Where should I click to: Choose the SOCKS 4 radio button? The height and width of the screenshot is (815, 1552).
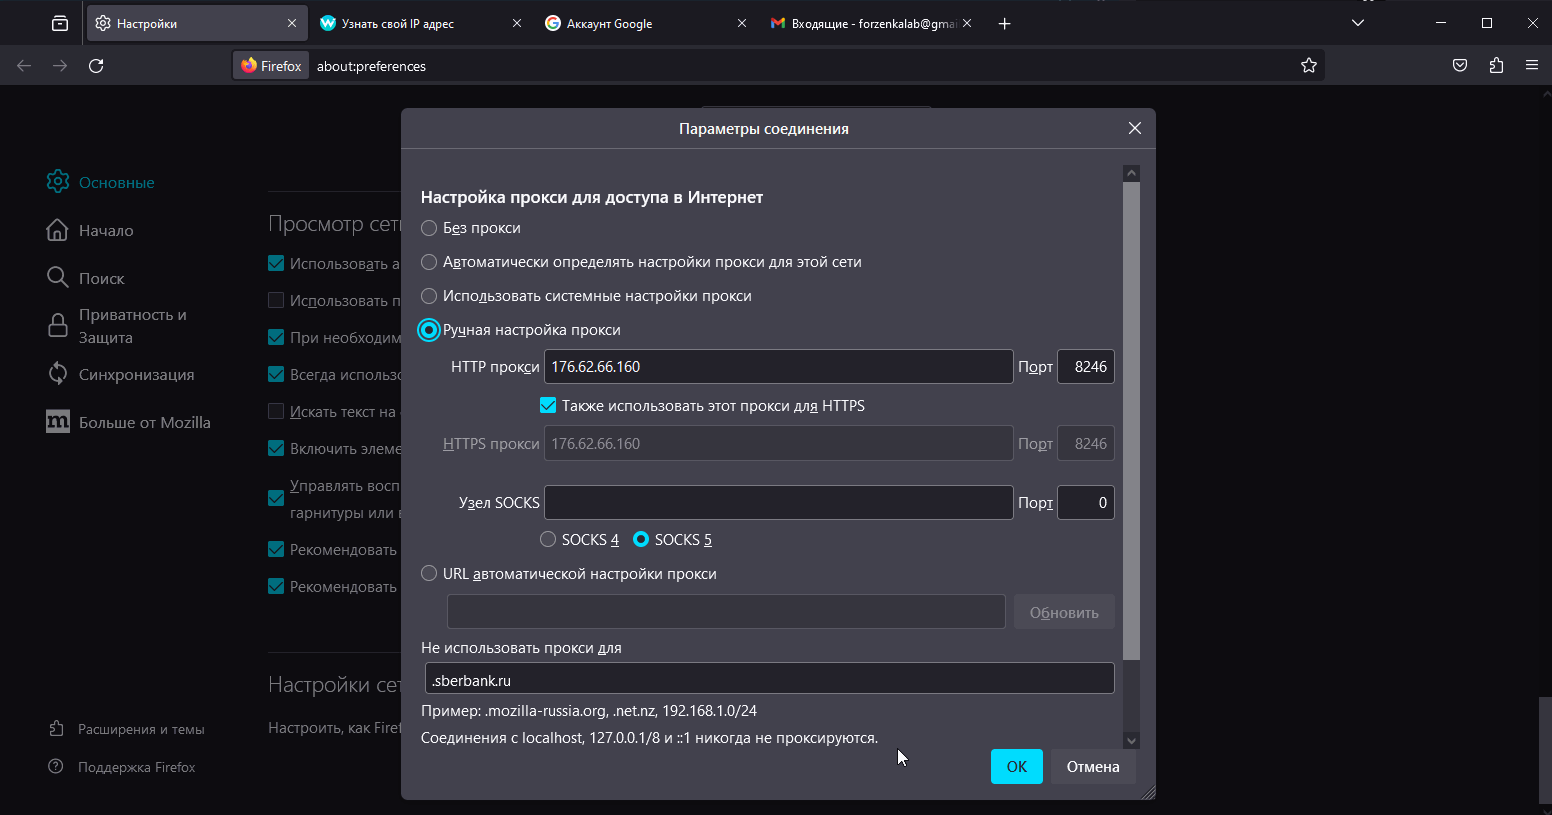click(548, 540)
